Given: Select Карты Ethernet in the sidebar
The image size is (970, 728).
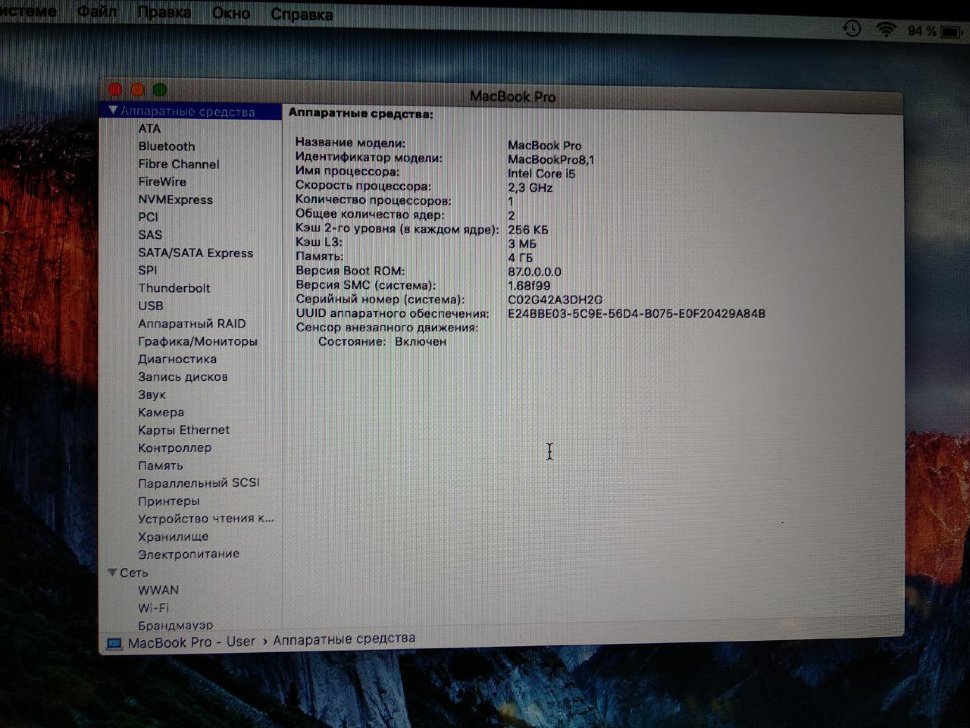Looking at the screenshot, I should (x=184, y=430).
